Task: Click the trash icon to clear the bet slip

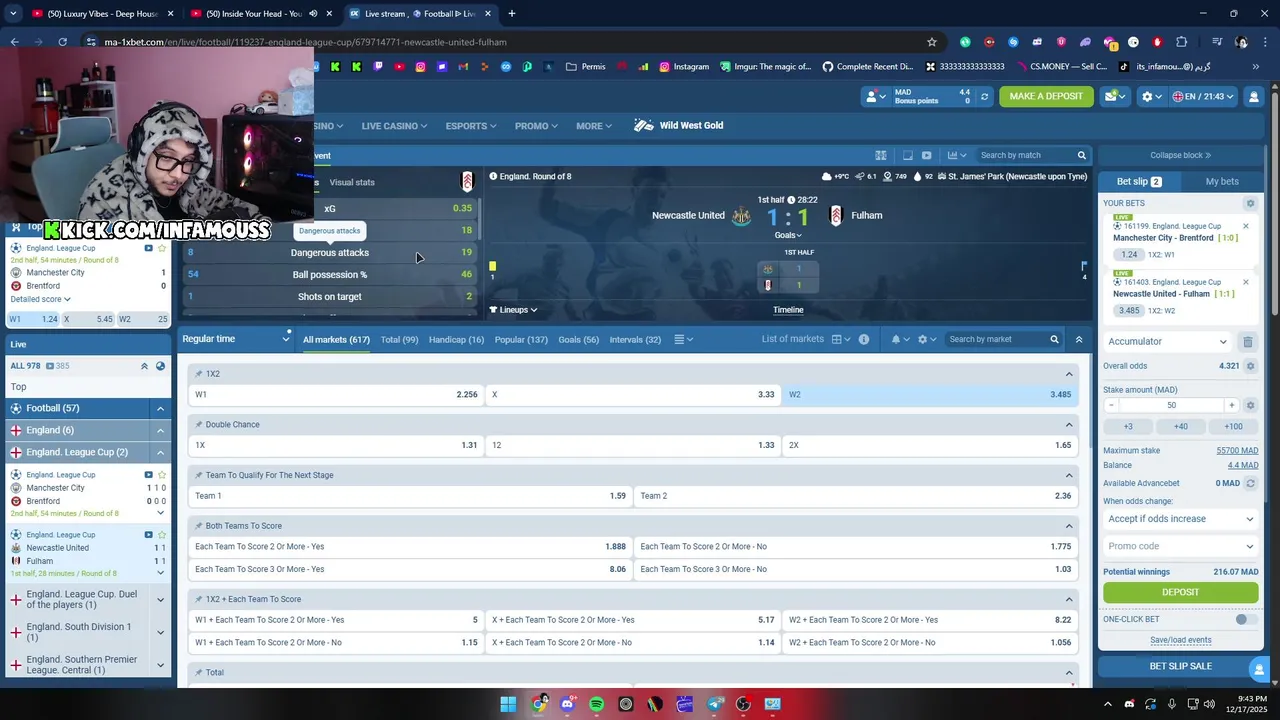Action: [1248, 342]
